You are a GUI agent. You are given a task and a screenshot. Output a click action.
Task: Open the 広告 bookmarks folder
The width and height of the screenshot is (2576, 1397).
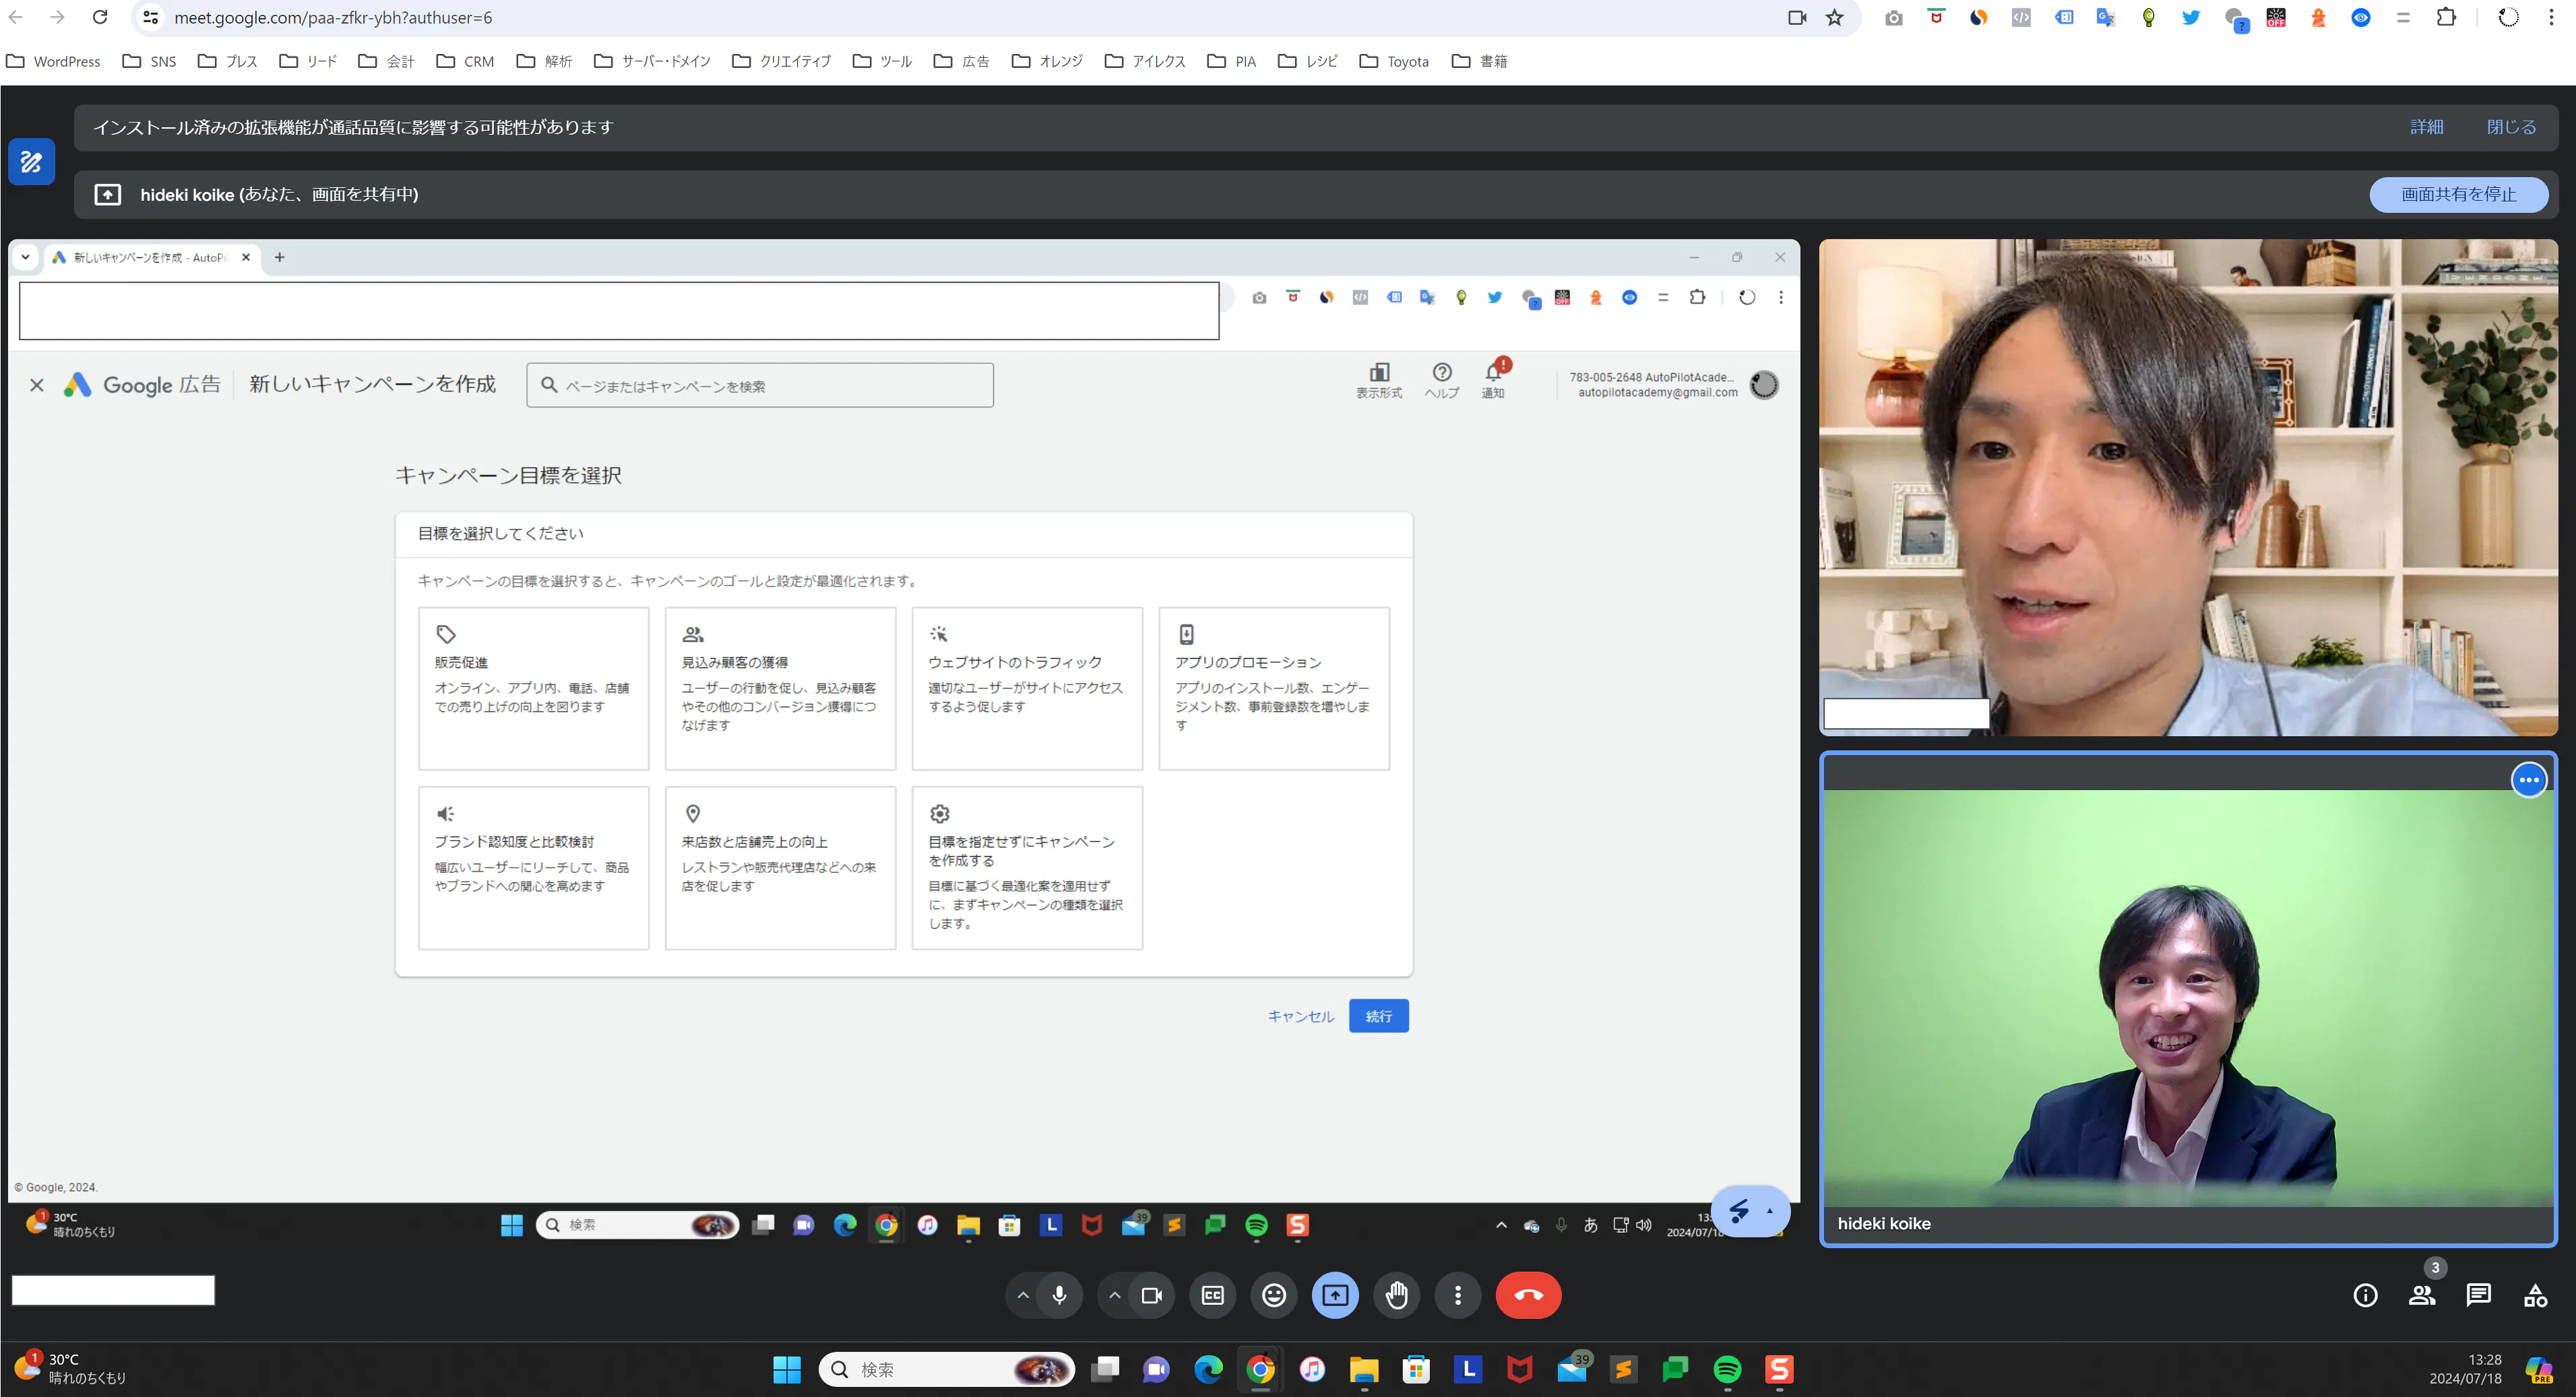pos(961,61)
